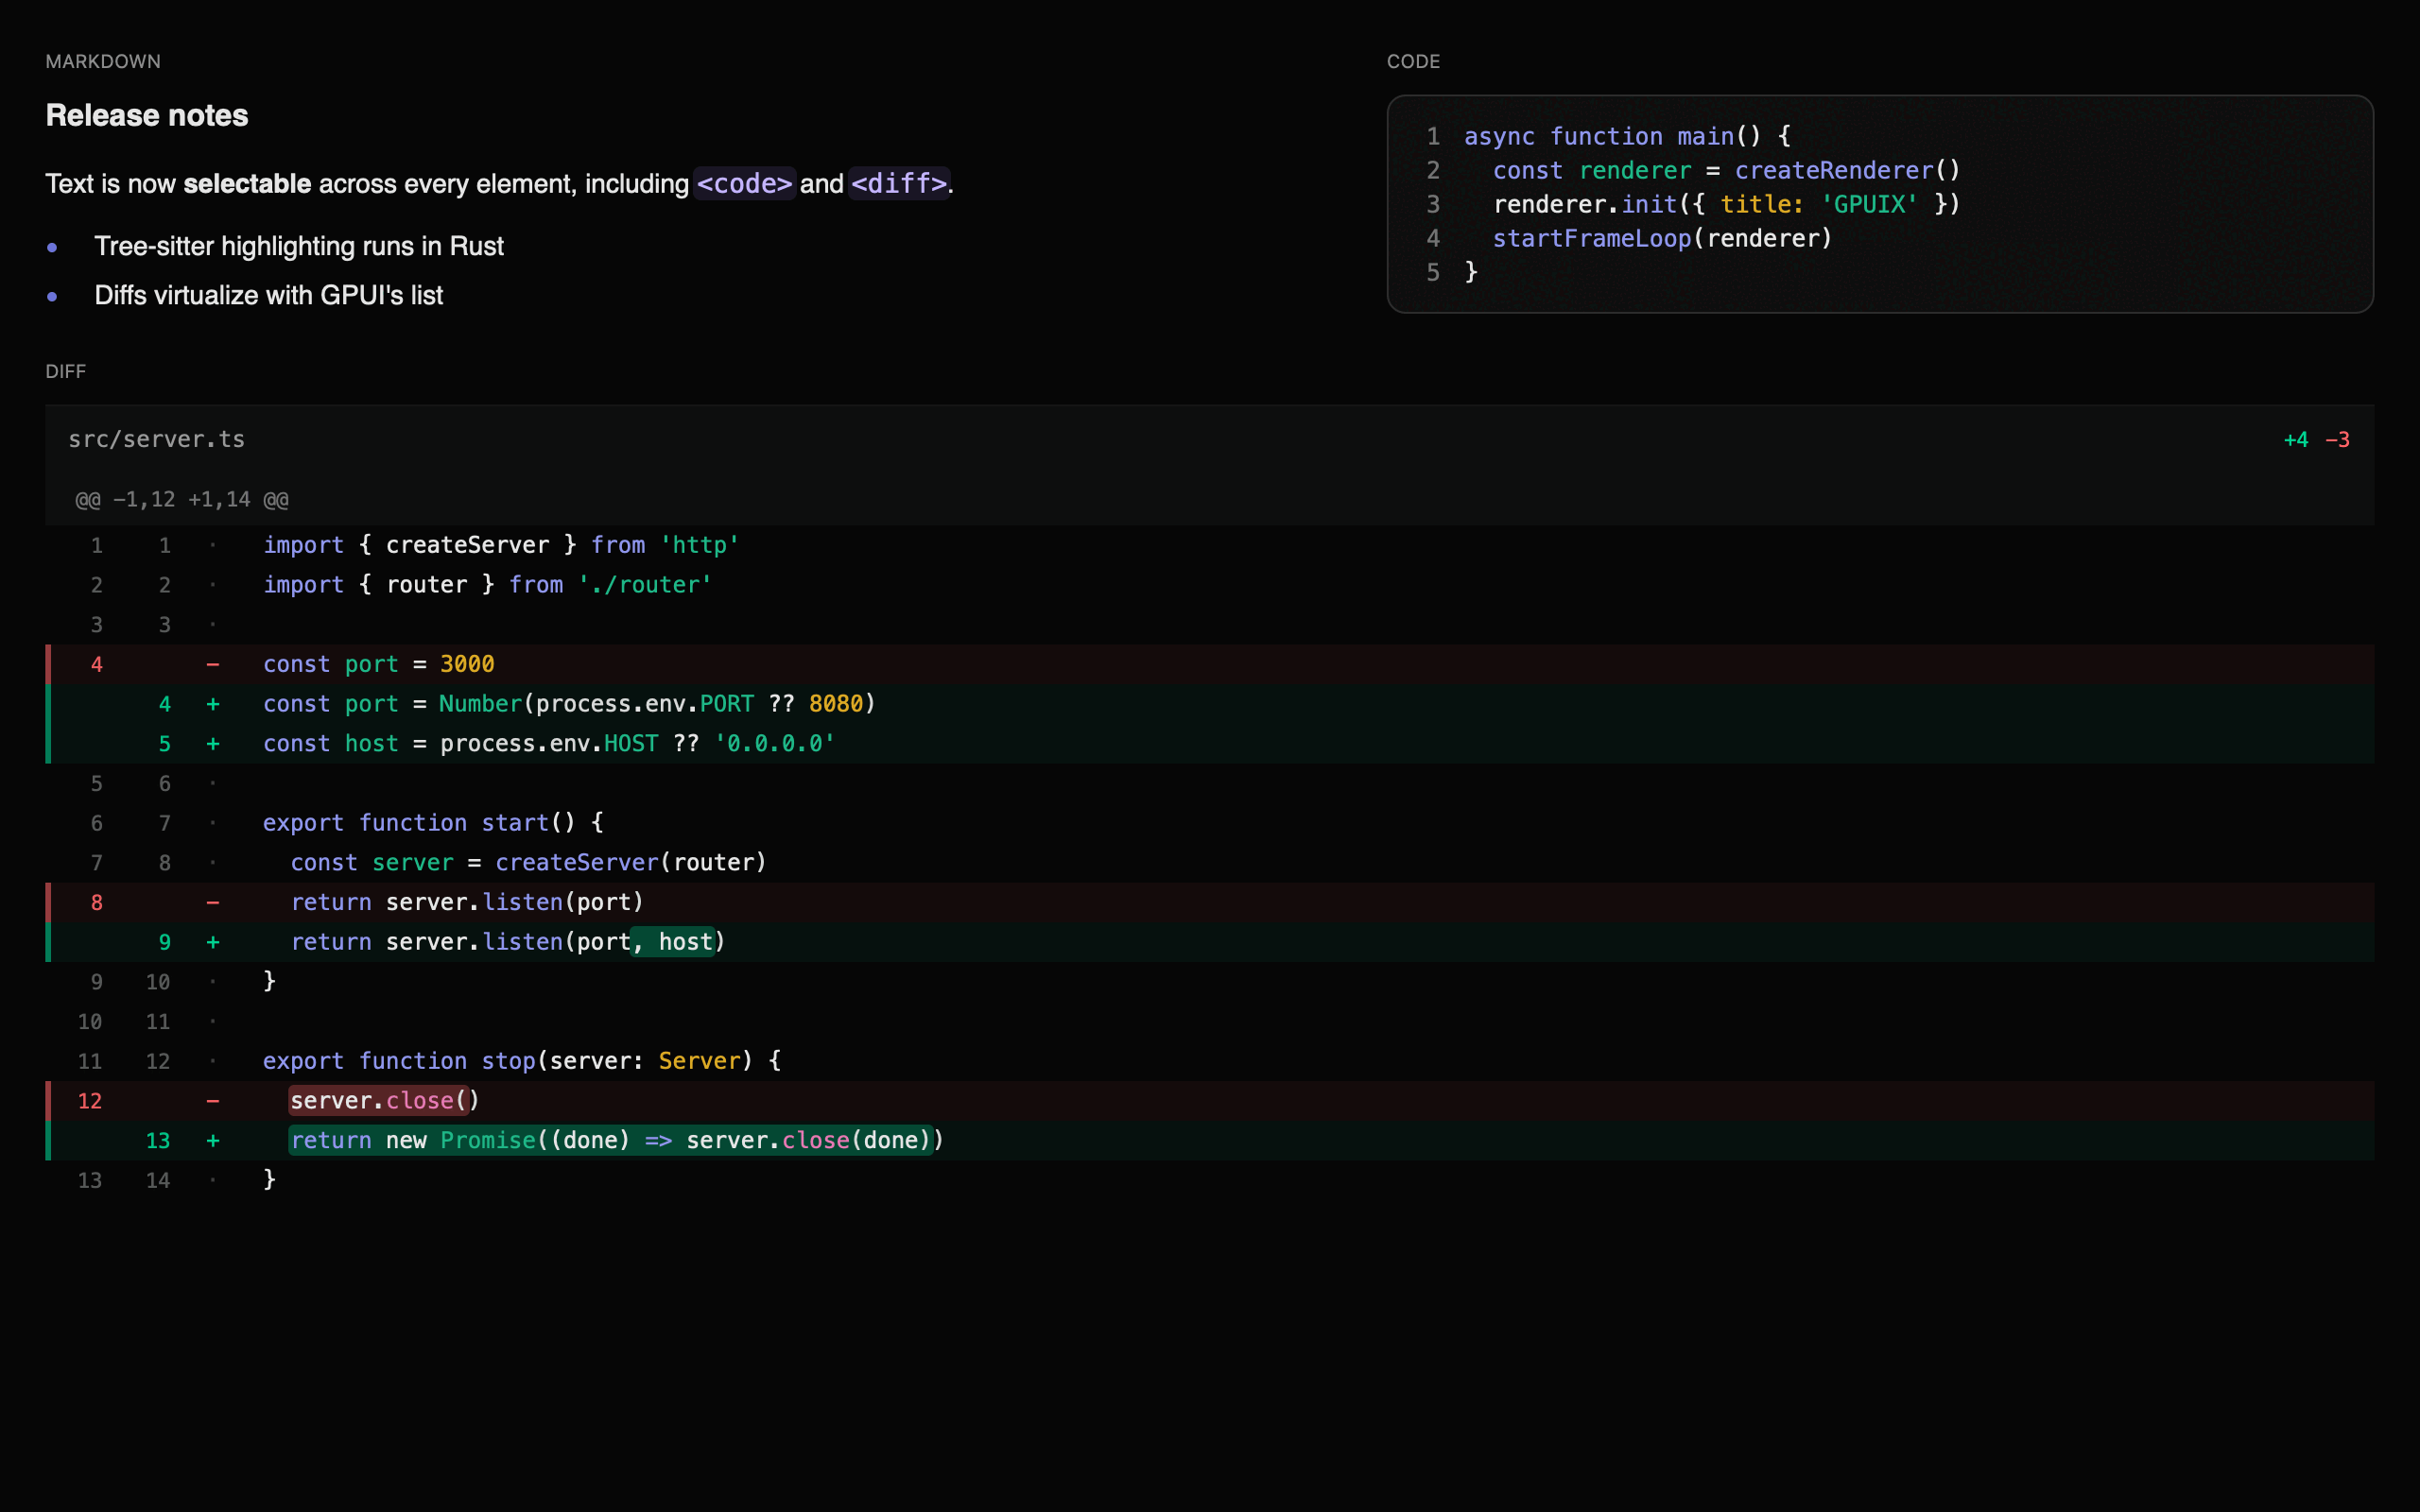The width and height of the screenshot is (2420, 1512).
Task: Click new line number 14 in diff gutter
Action: (158, 1180)
